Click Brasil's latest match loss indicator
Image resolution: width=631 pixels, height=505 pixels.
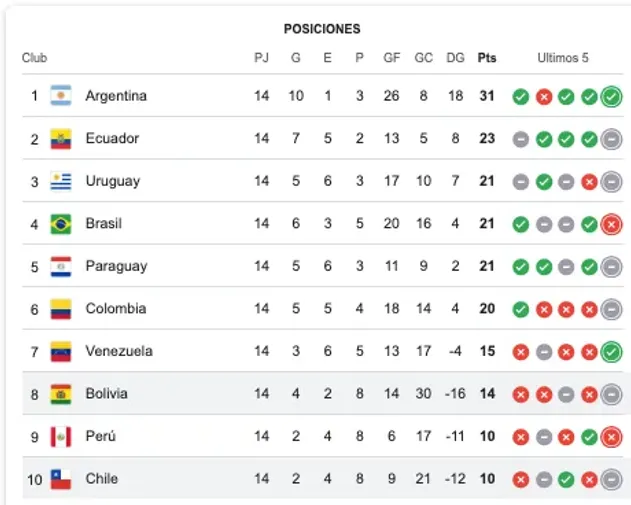pos(612,224)
